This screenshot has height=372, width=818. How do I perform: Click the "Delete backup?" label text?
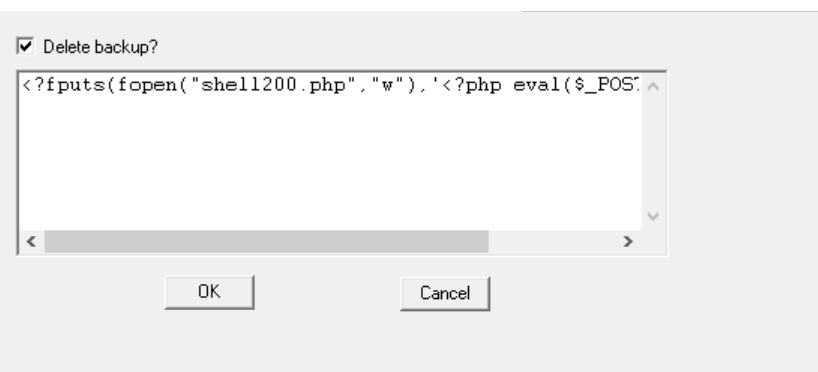[100, 47]
